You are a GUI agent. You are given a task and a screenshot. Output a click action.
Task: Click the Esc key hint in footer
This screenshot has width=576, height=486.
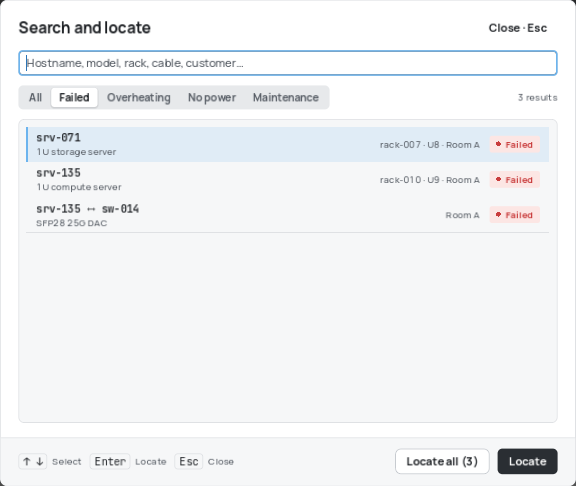pos(188,461)
